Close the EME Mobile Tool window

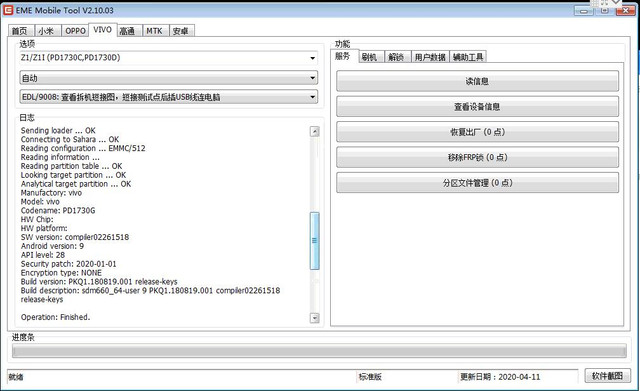pos(625,11)
